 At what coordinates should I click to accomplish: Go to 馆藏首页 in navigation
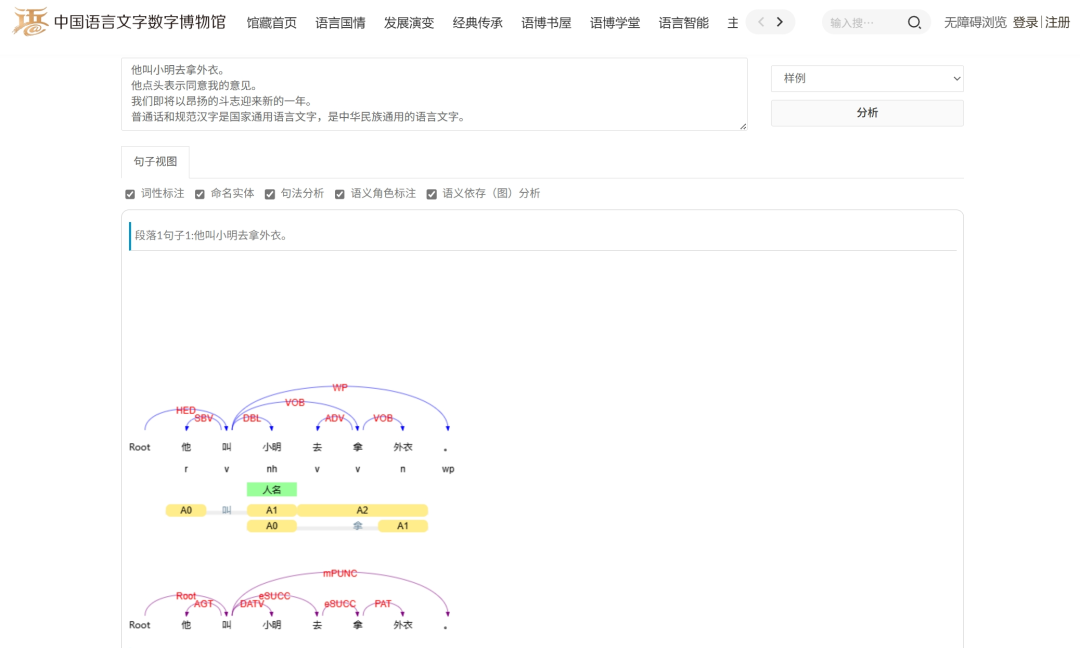[271, 22]
